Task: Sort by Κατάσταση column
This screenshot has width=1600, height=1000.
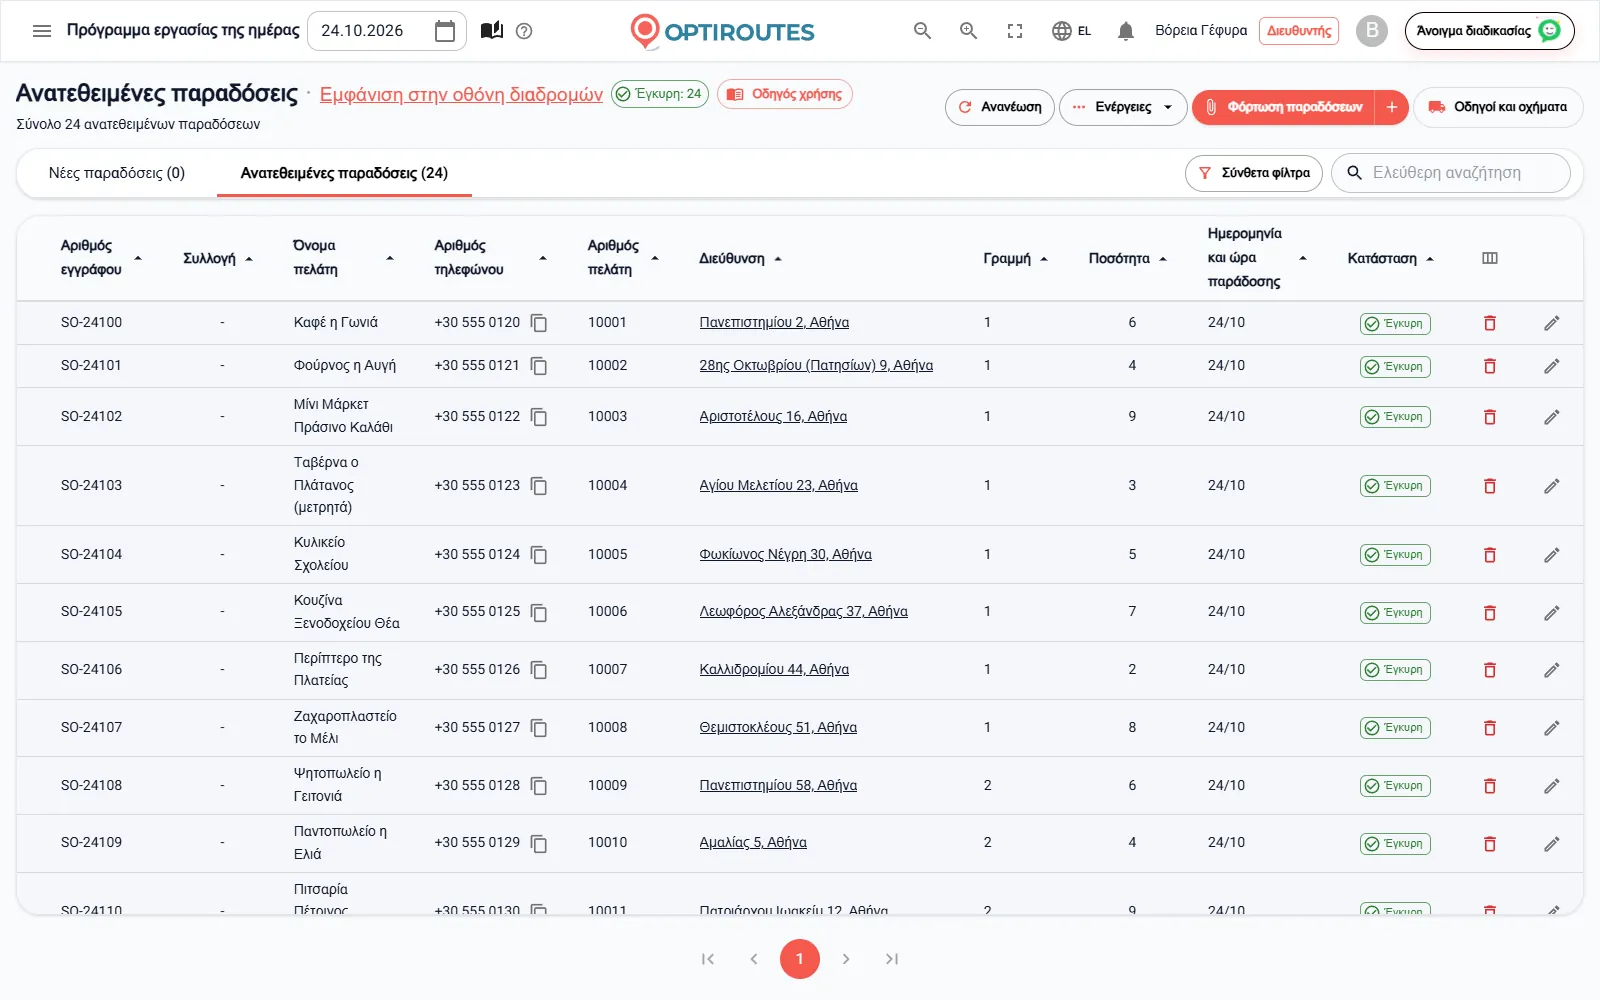Action: point(1391,258)
